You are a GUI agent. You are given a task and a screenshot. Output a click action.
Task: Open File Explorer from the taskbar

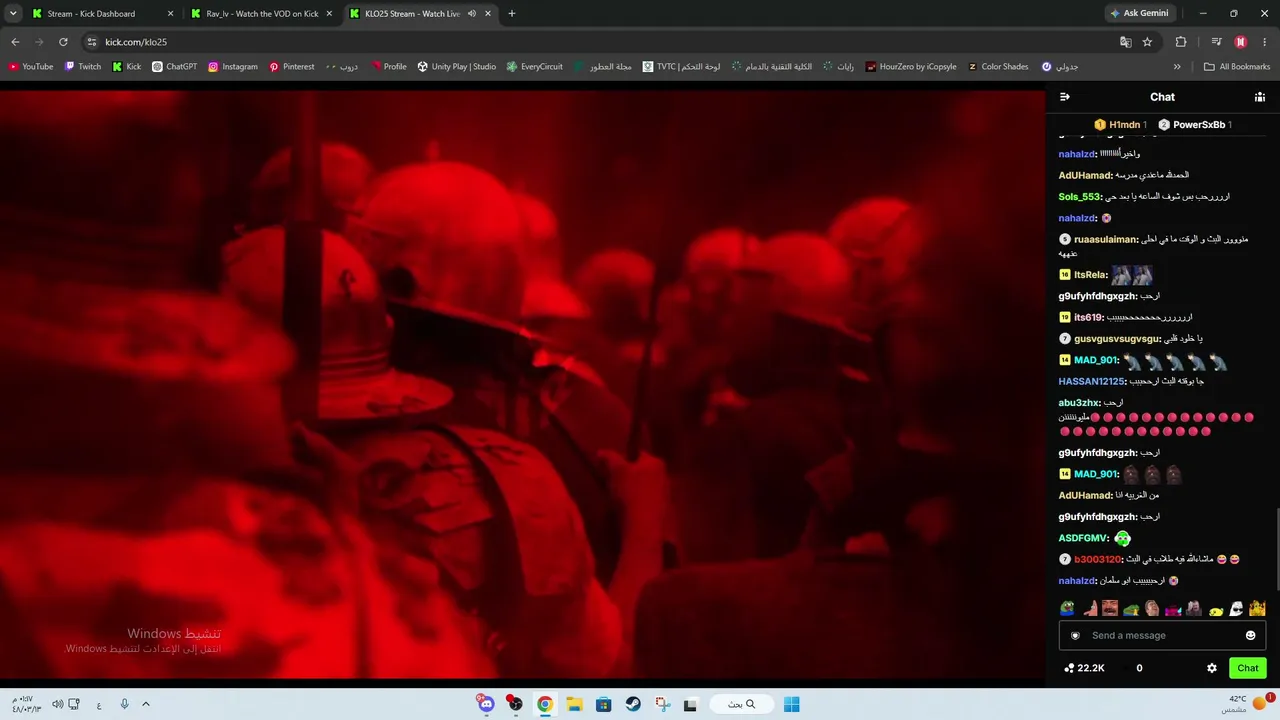(574, 704)
